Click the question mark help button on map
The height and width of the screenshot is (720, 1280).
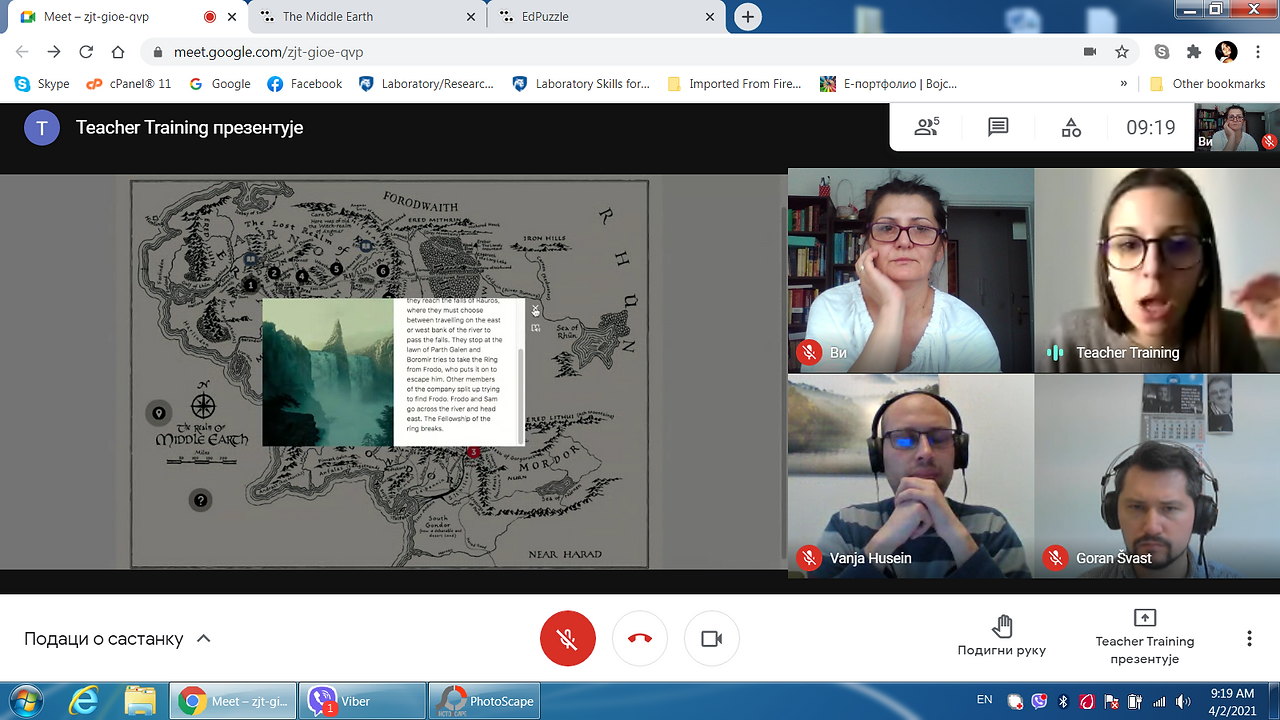[x=201, y=500]
